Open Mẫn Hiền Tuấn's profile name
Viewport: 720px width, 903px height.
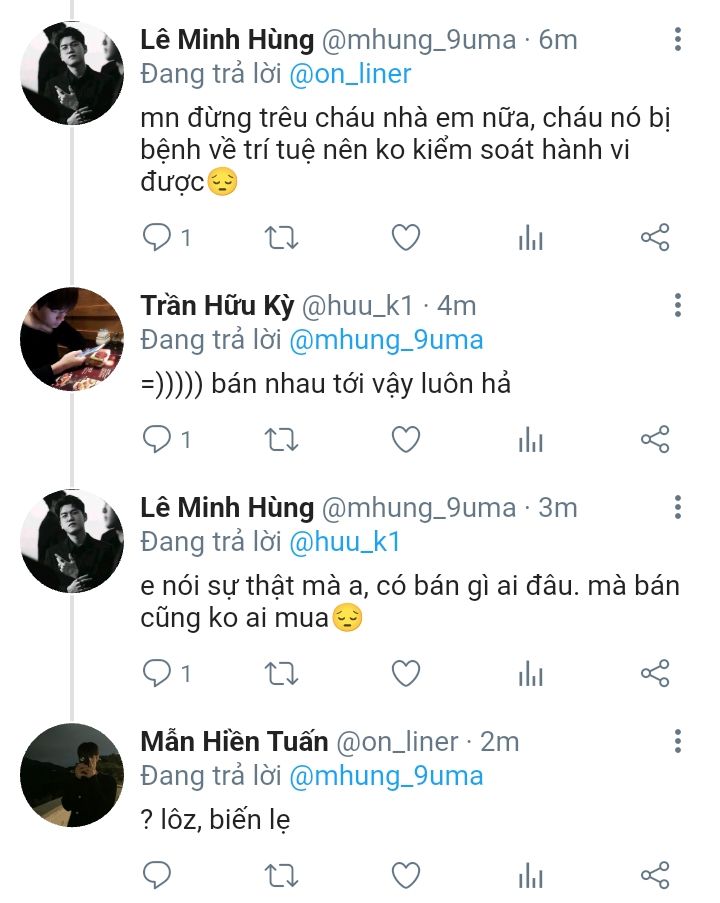pyautogui.click(x=234, y=741)
